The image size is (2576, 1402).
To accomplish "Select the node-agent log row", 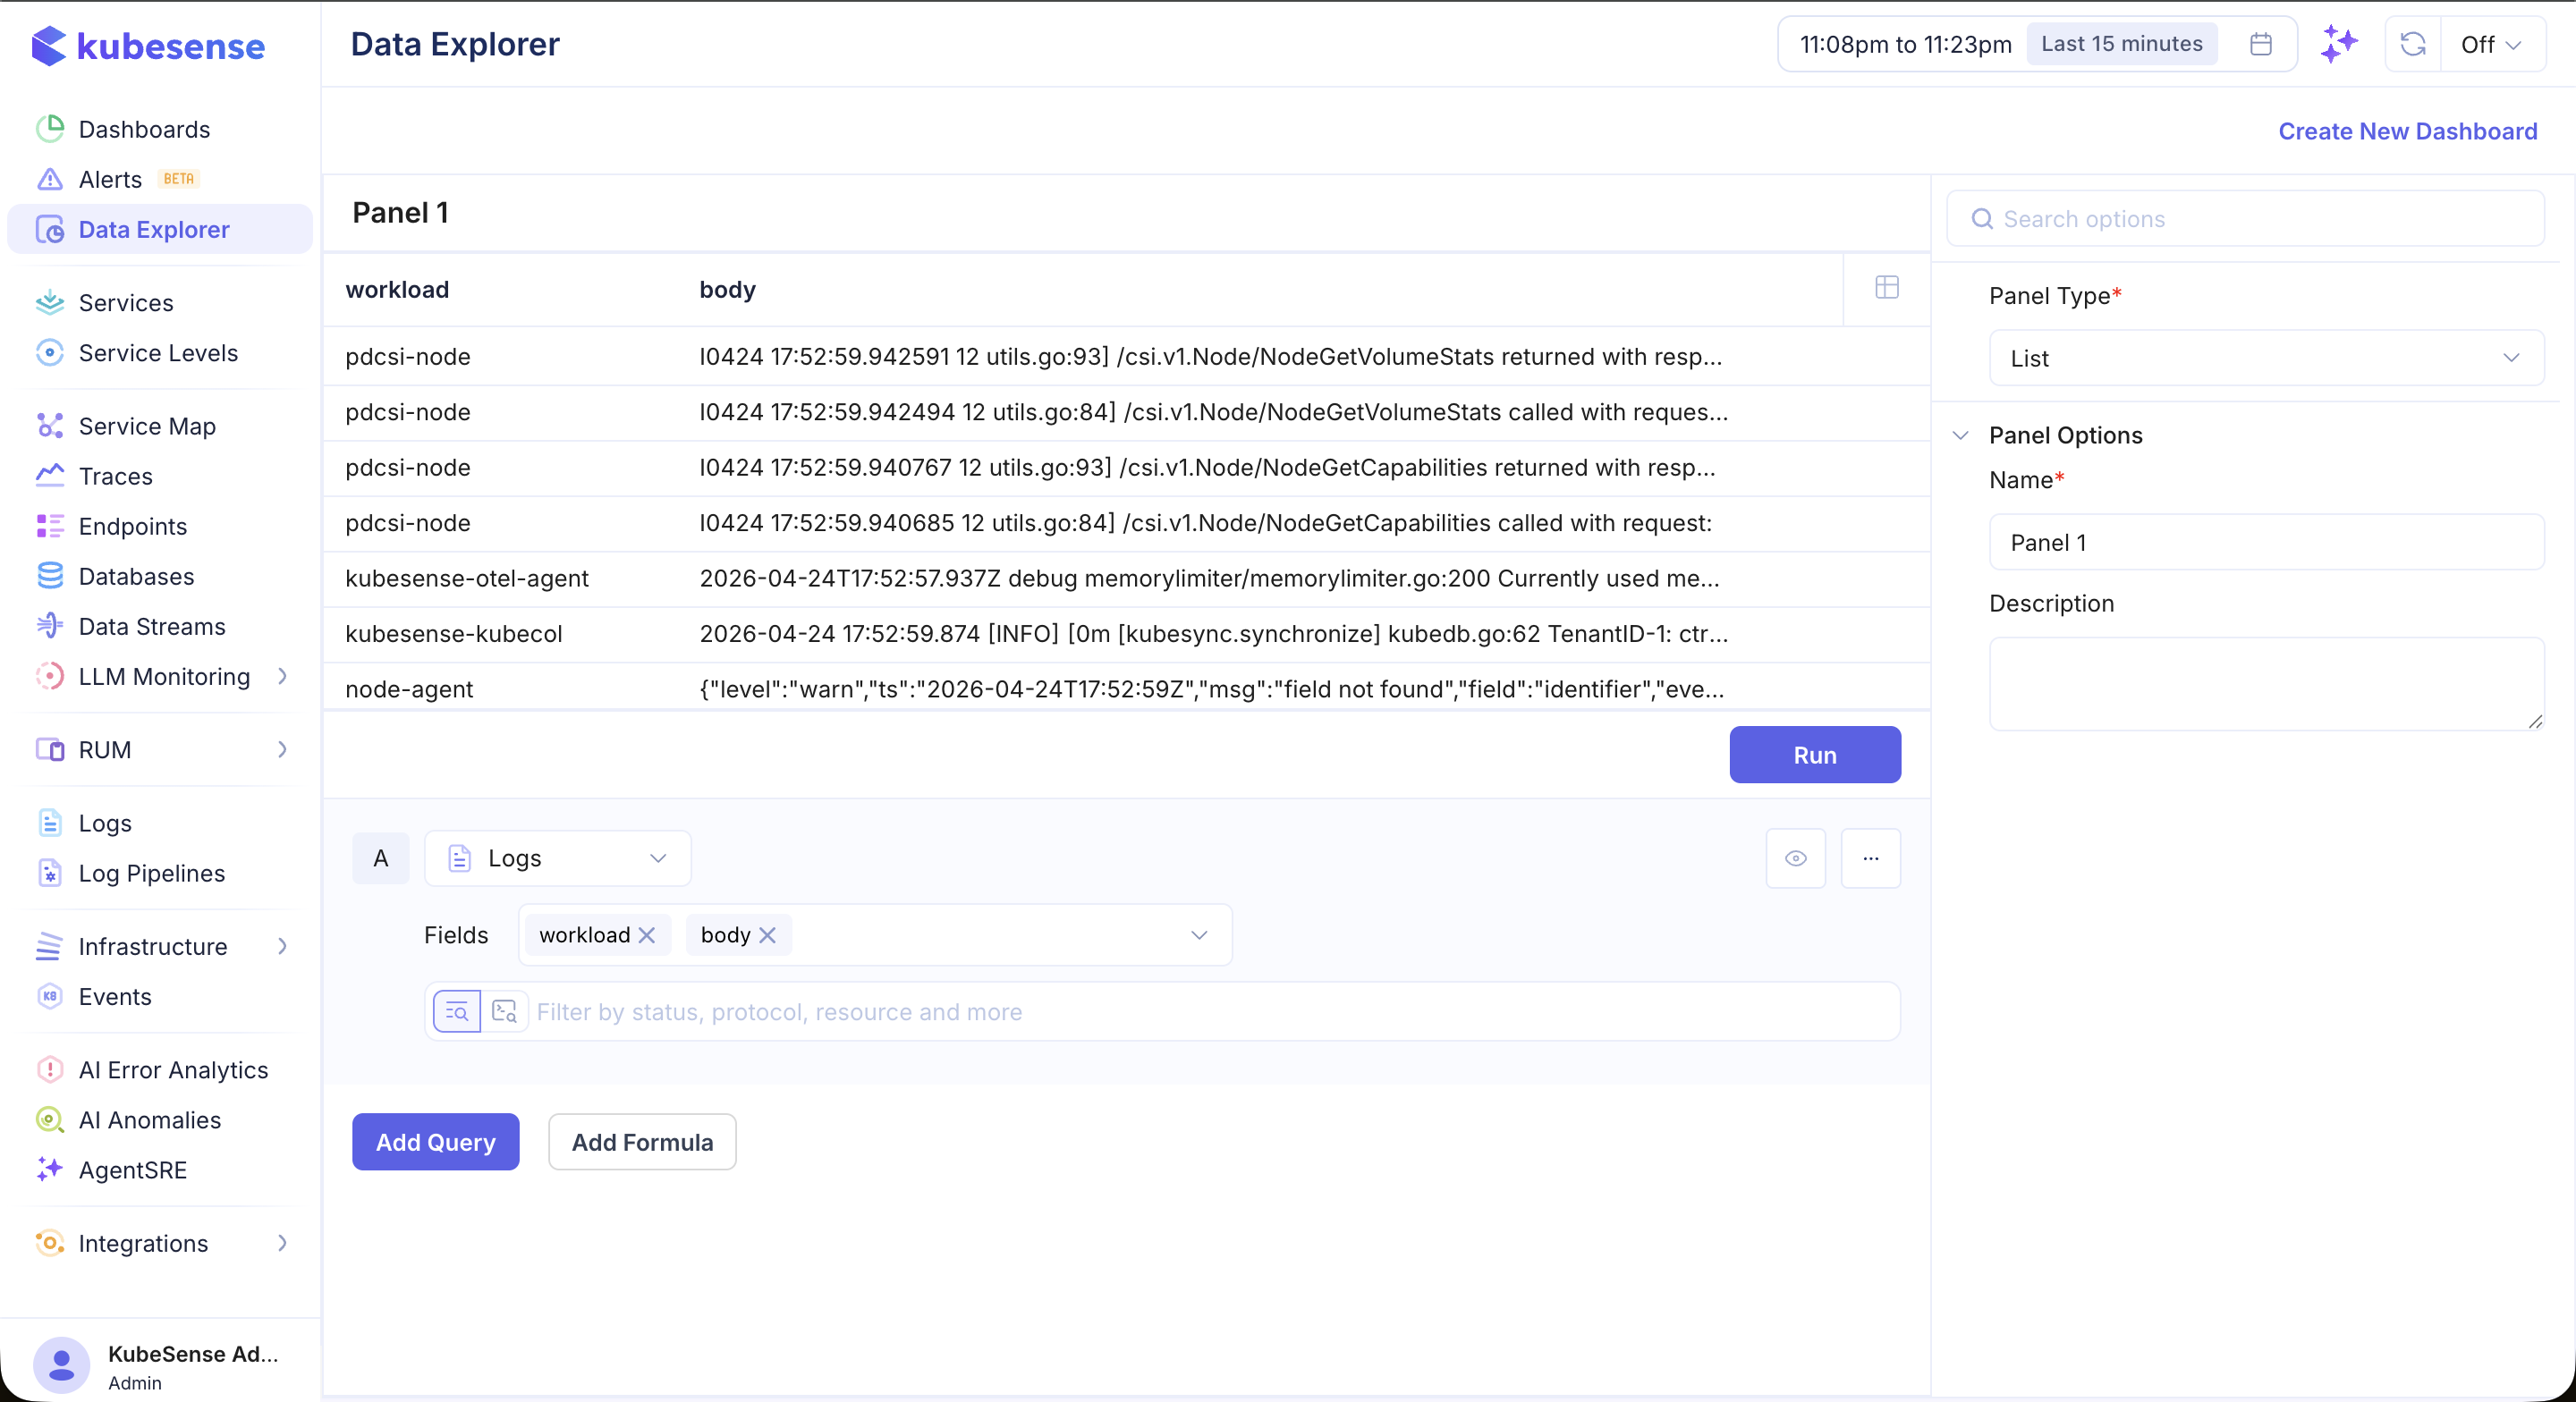I will pyautogui.click(x=1125, y=688).
